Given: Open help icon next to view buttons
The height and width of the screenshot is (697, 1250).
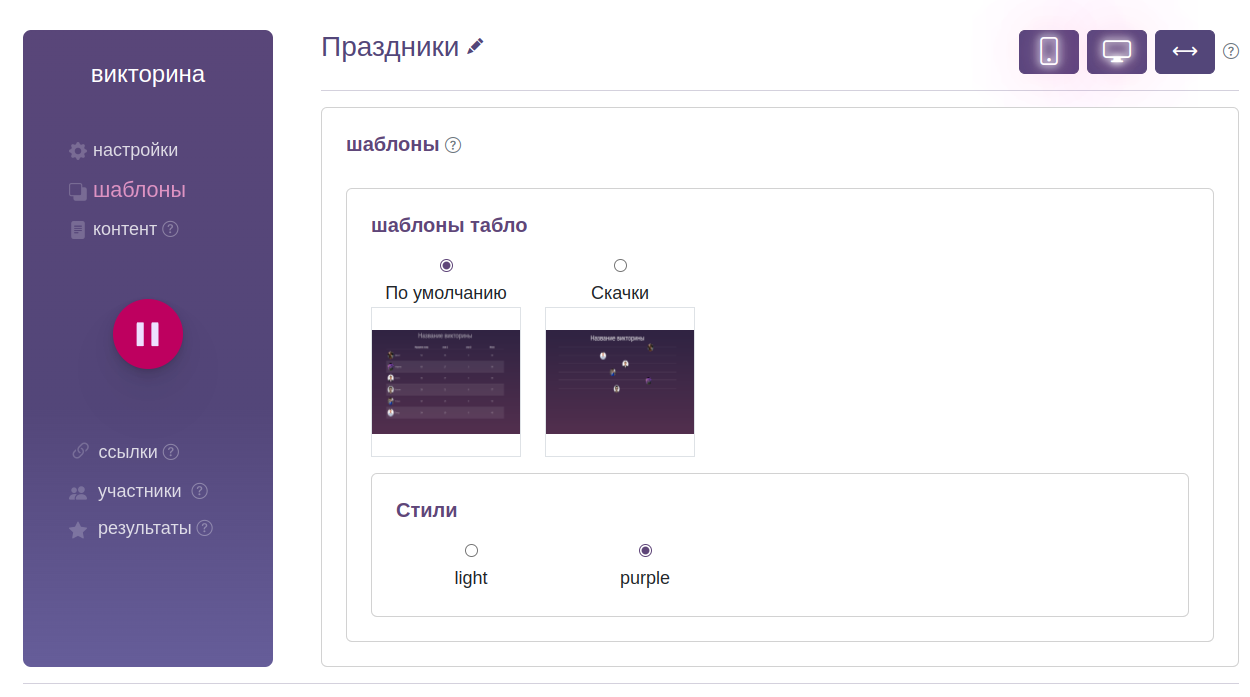Looking at the screenshot, I should tap(1231, 51).
